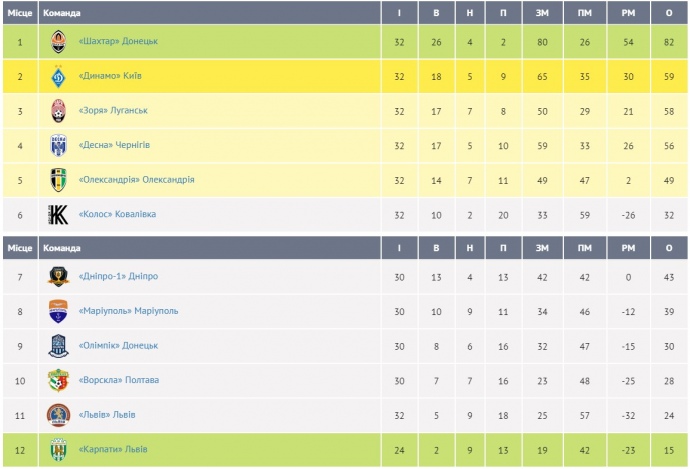Click the Lviv club logo
690x469 pixels.
tap(58, 415)
